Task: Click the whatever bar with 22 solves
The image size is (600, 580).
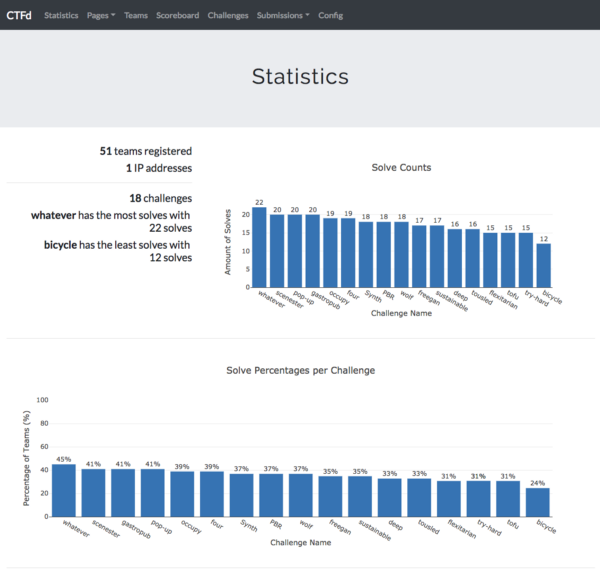Action: tap(259, 247)
